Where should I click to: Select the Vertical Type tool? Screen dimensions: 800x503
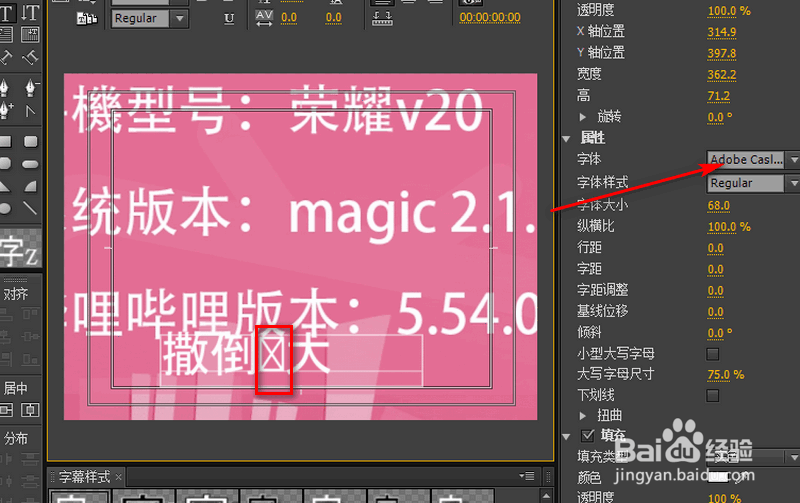[30, 12]
